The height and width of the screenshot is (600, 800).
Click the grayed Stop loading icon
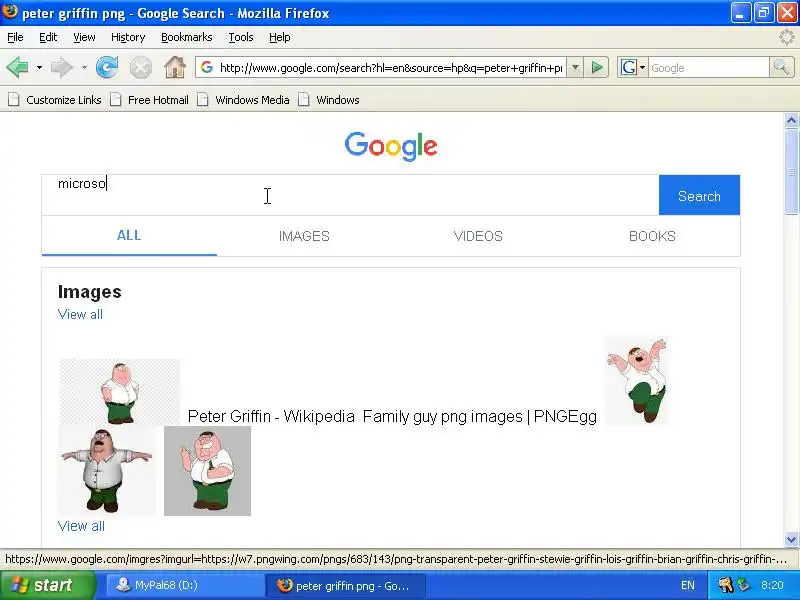(x=140, y=67)
